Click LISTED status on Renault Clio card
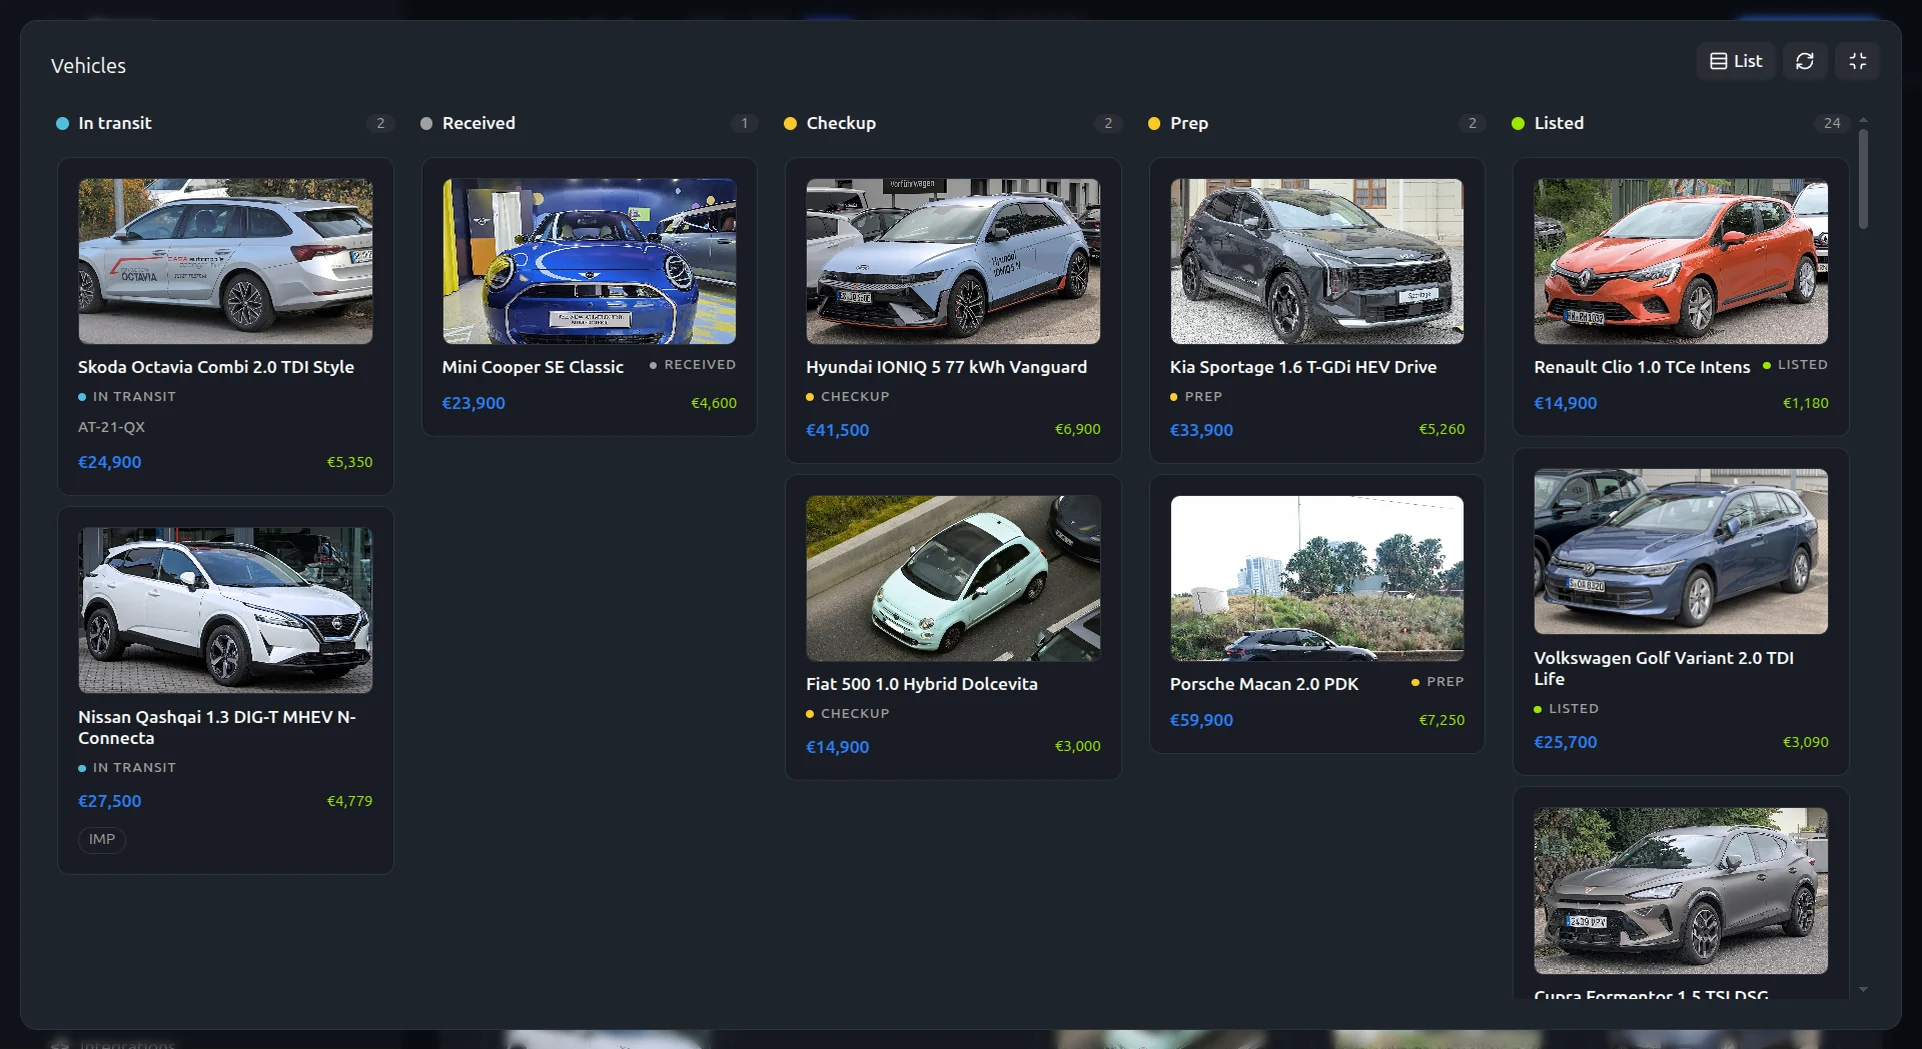 1795,365
